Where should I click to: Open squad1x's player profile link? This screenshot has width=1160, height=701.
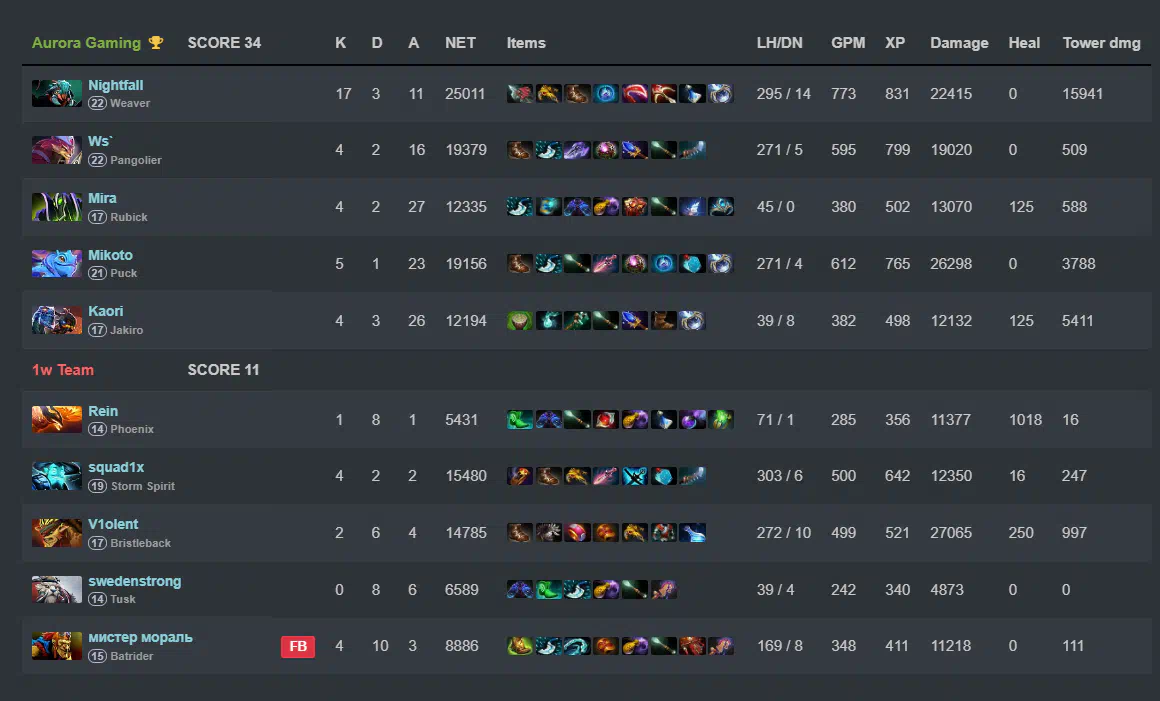(x=116, y=468)
